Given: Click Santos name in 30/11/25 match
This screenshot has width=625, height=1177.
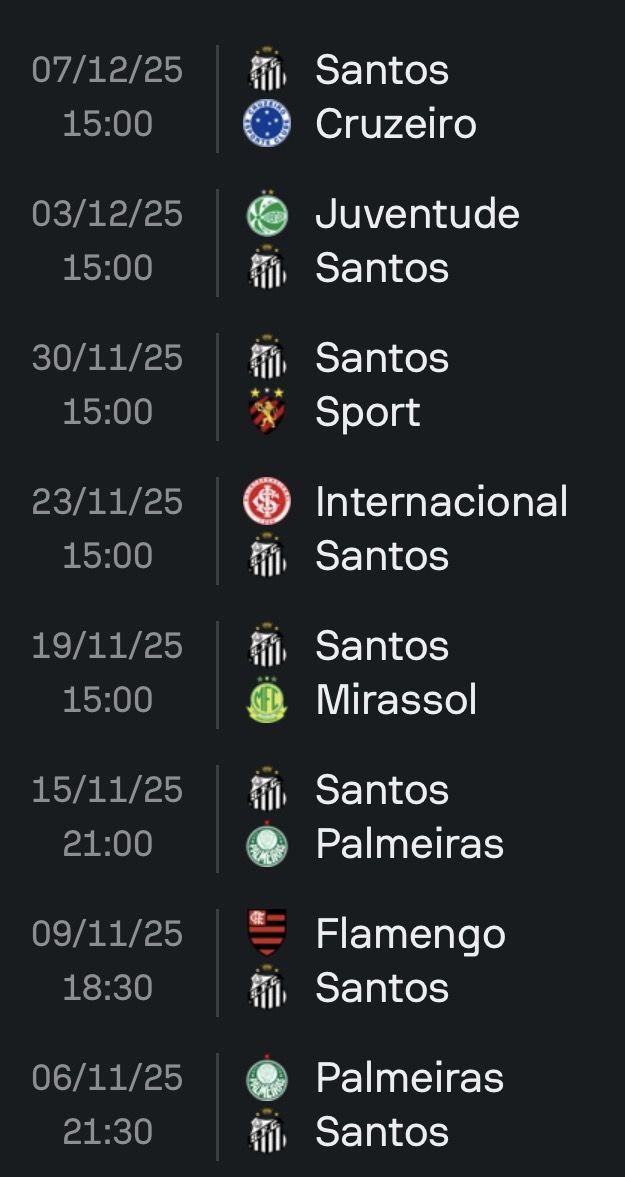Looking at the screenshot, I should pyautogui.click(x=381, y=358).
